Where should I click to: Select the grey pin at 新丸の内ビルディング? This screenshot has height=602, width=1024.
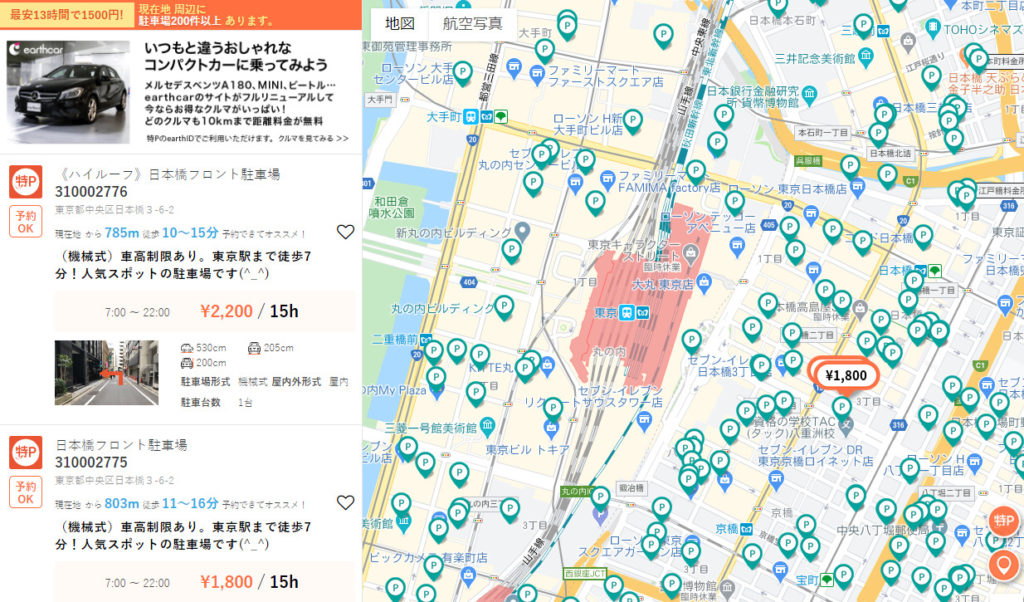(x=522, y=230)
